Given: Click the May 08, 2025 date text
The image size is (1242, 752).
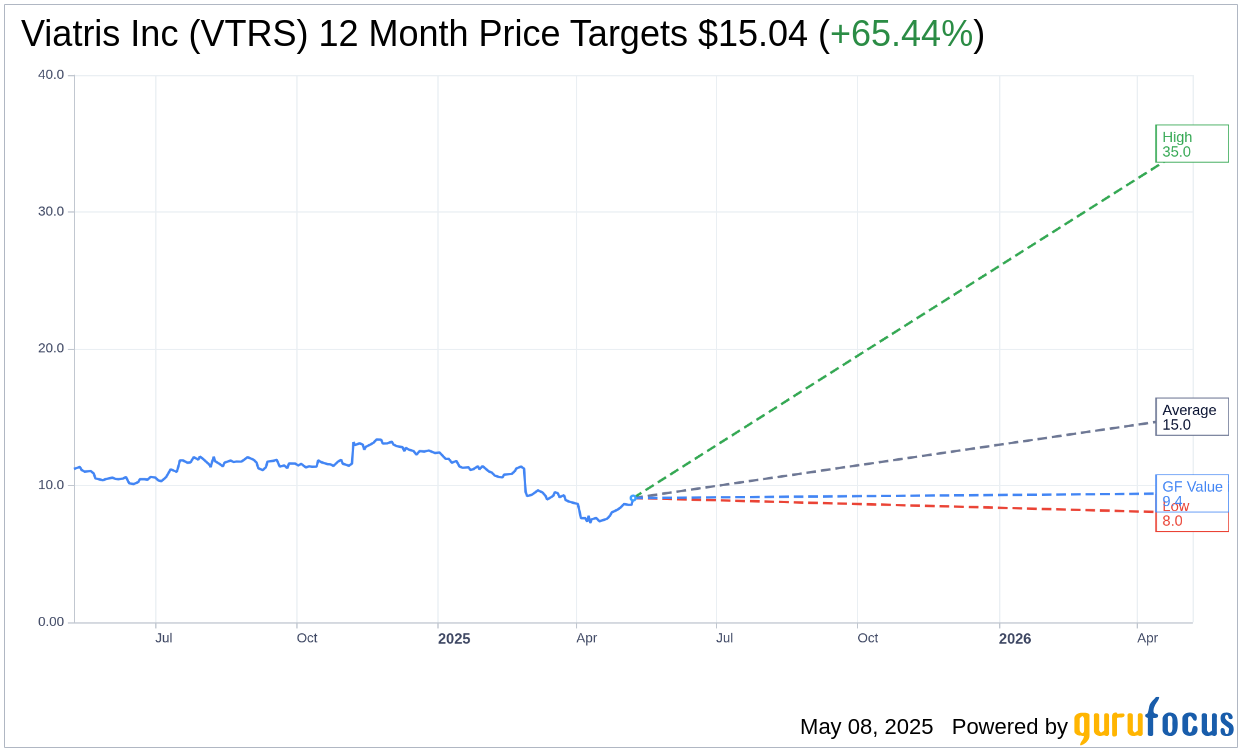Looking at the screenshot, I should click(x=866, y=727).
